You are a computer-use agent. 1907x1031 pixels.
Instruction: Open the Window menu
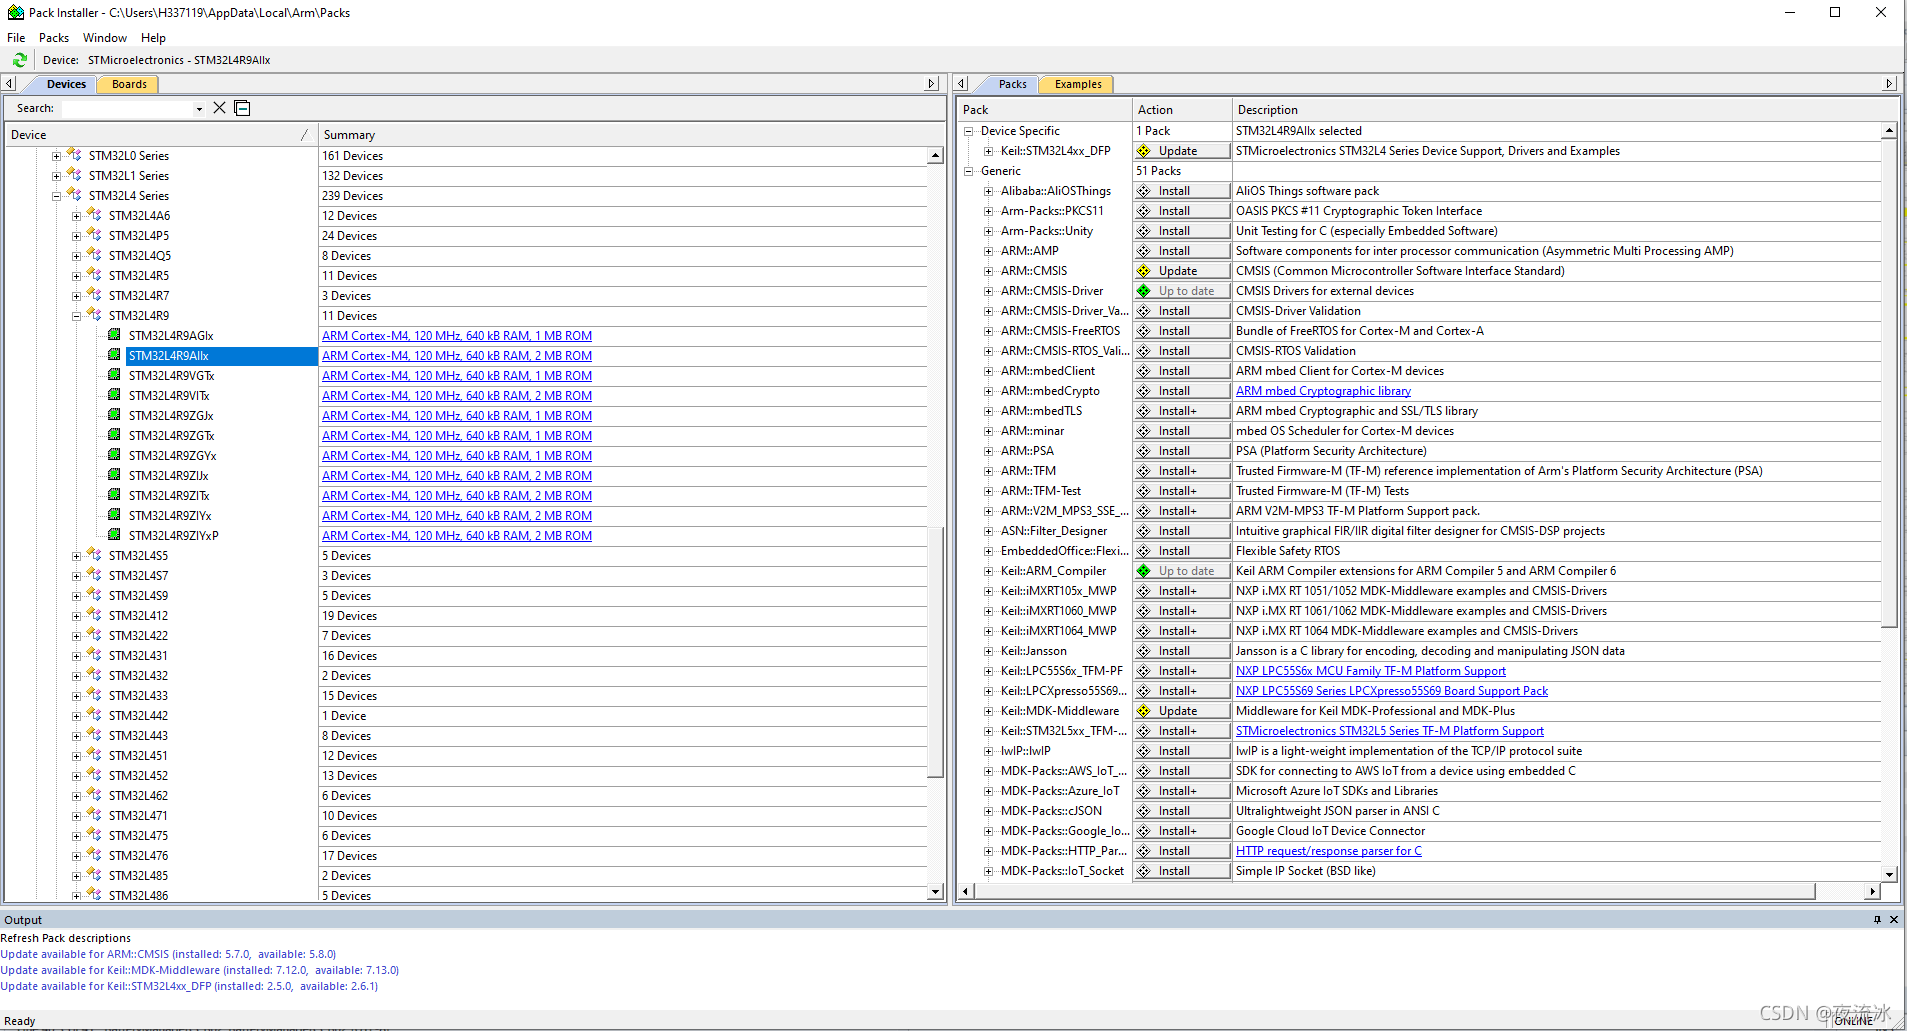tap(105, 38)
